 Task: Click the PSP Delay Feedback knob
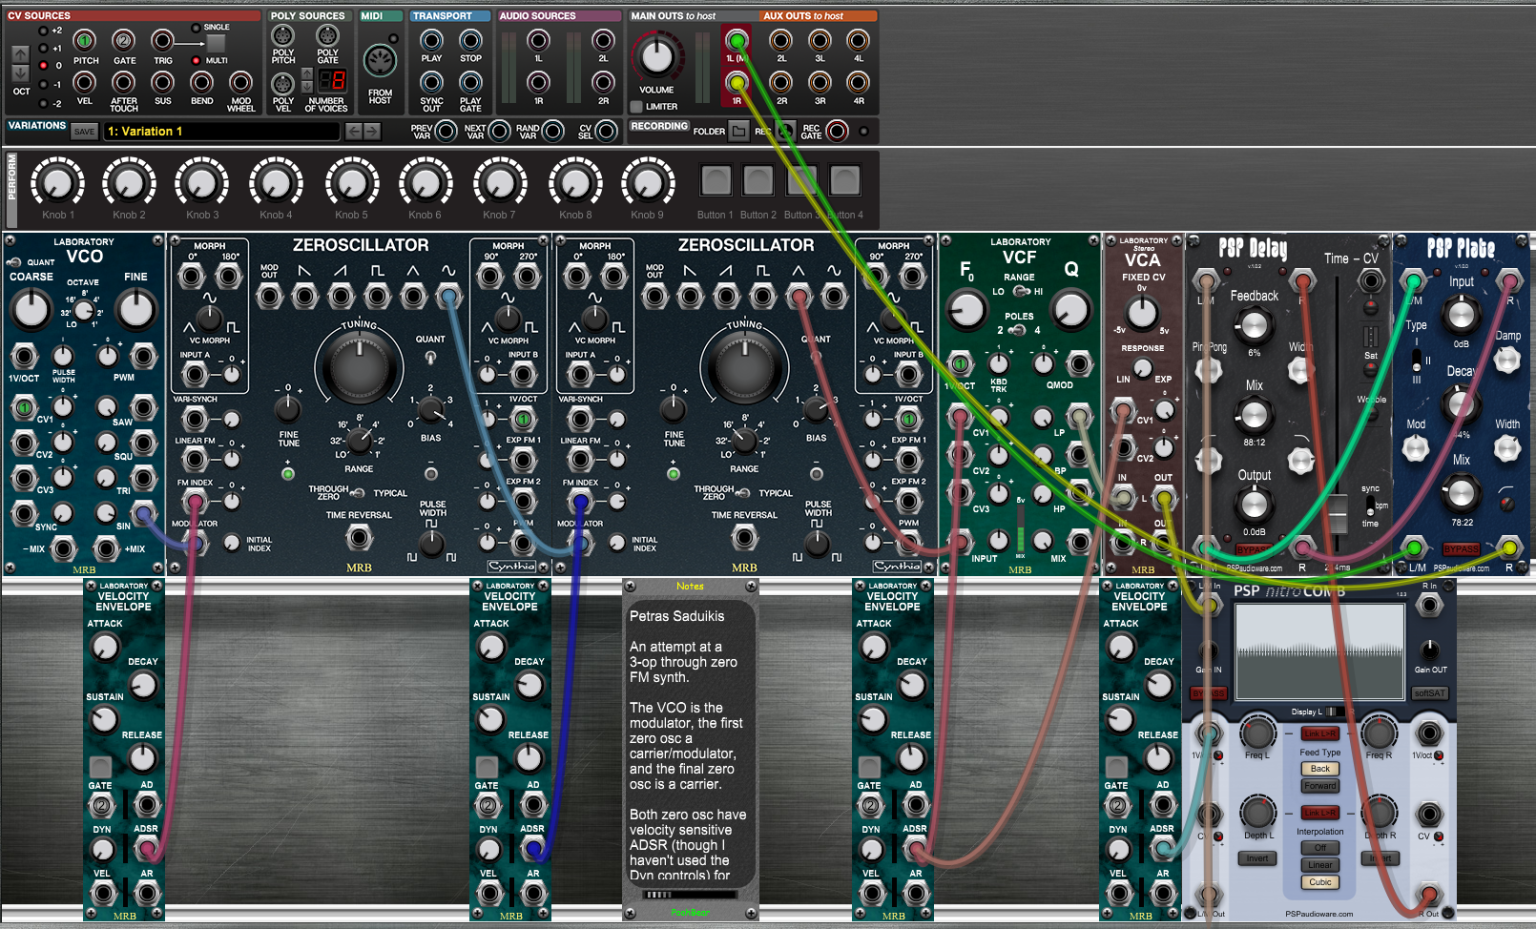point(1253,325)
